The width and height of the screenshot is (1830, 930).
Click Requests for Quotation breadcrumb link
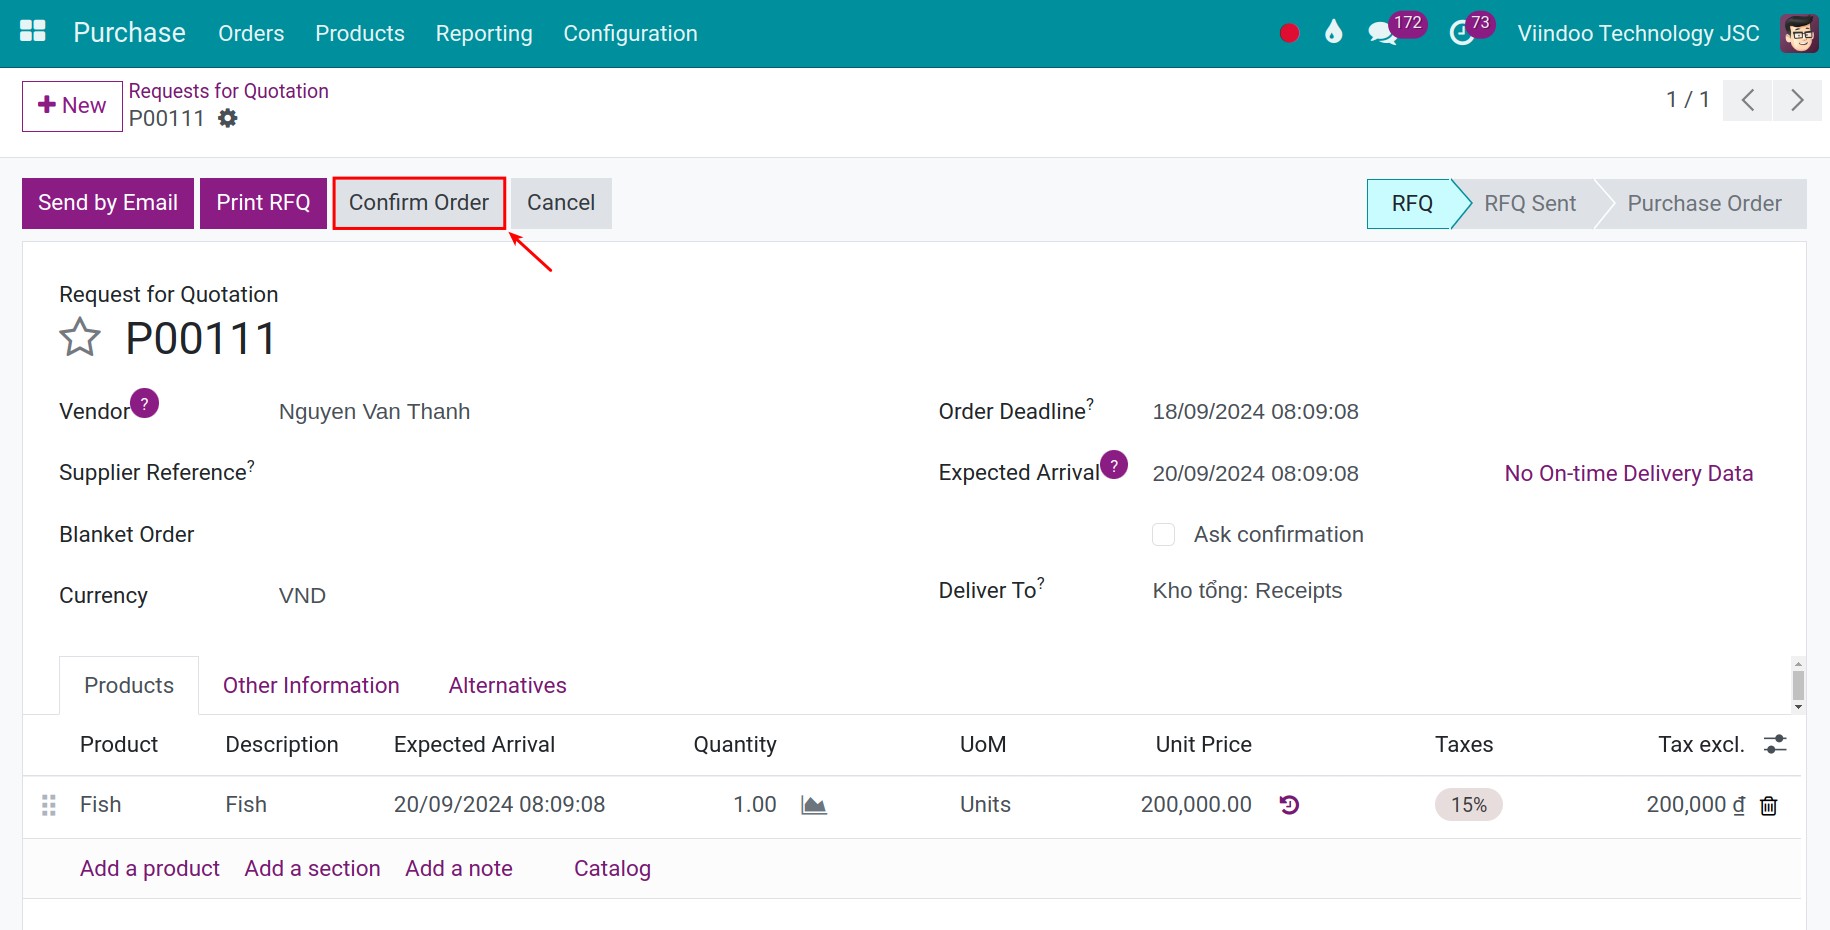click(x=228, y=91)
